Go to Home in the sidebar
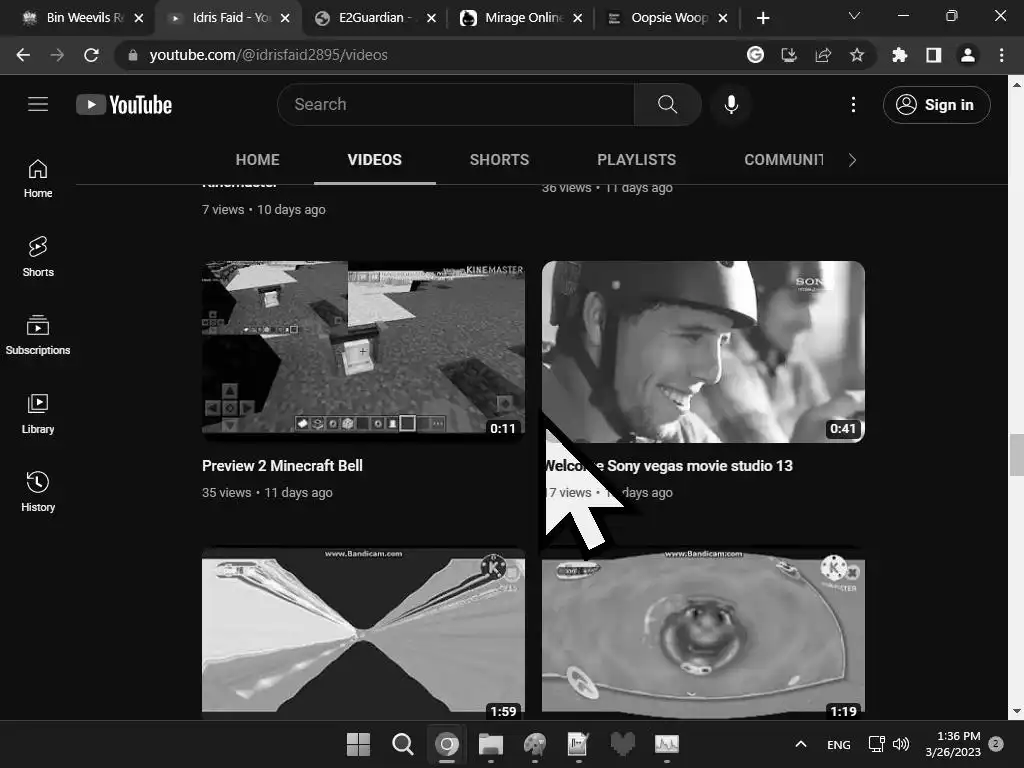1024x768 pixels. [38, 178]
